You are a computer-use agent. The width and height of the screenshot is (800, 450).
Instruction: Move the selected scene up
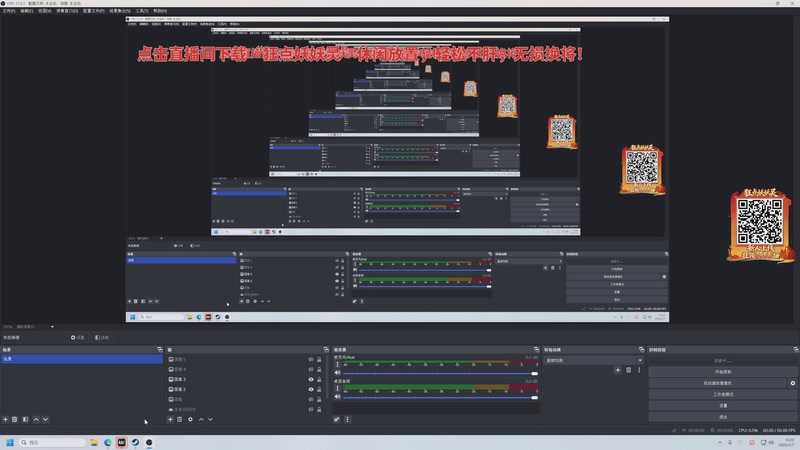click(36, 419)
